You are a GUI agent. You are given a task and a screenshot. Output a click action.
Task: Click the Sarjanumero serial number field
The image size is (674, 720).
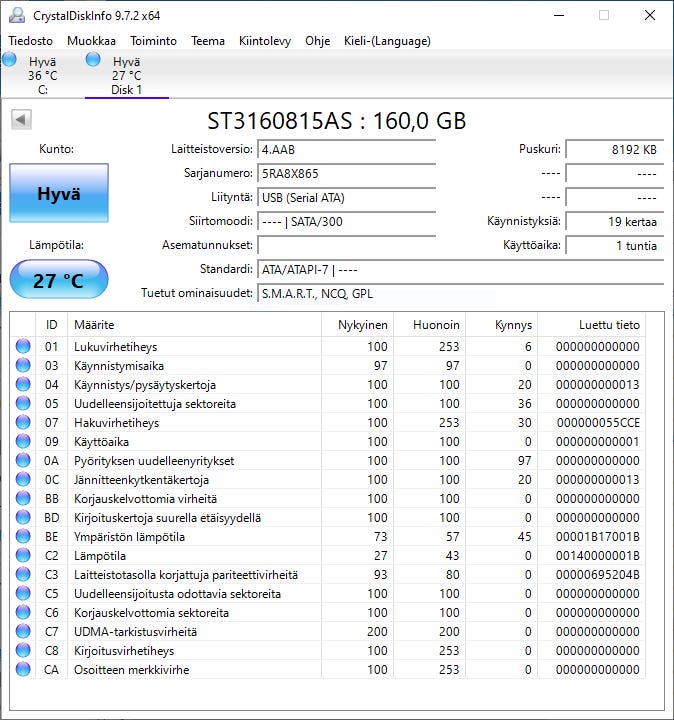click(346, 173)
